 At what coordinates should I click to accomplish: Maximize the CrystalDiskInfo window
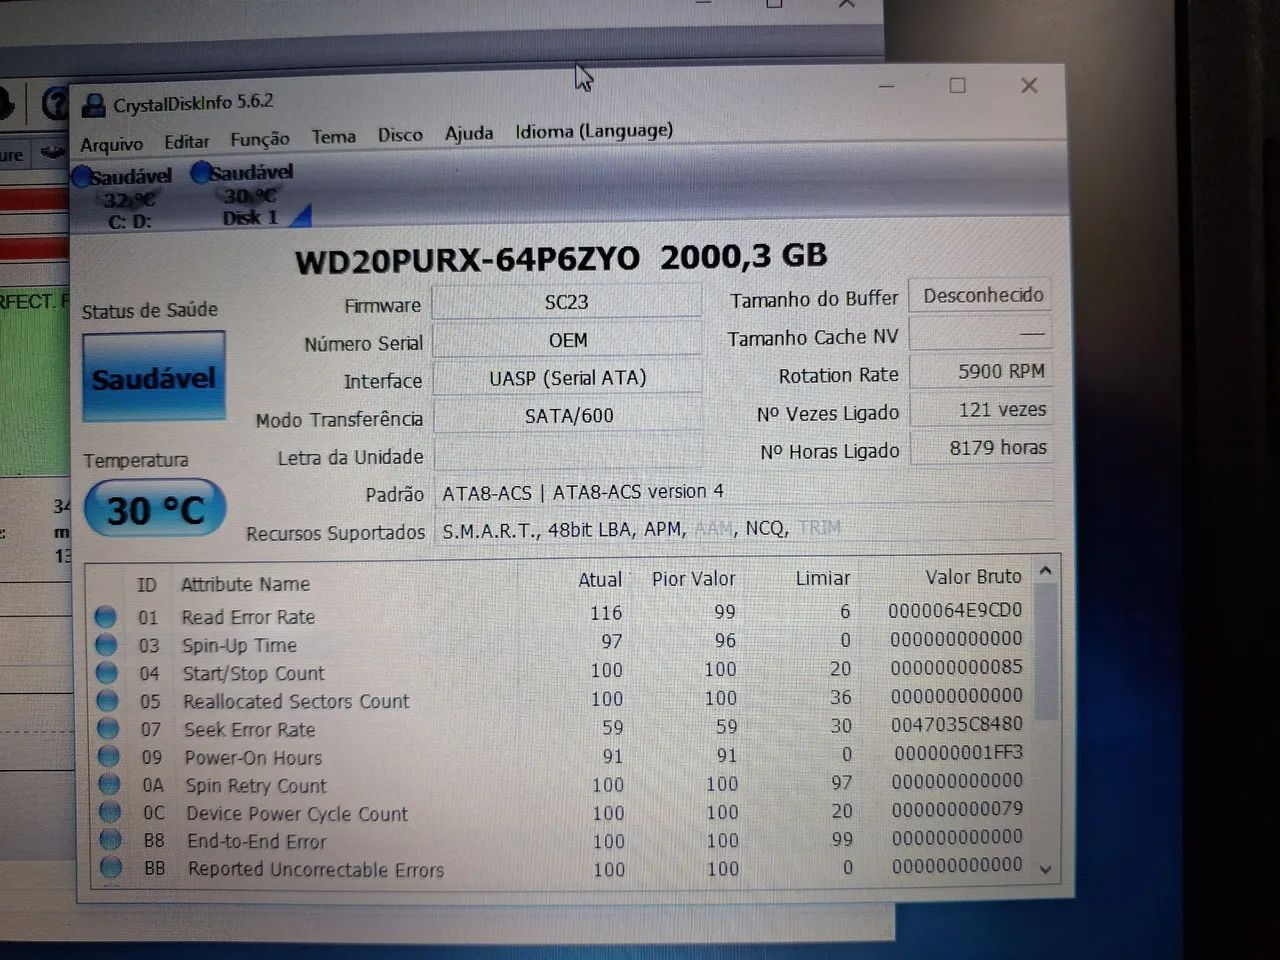[x=957, y=86]
